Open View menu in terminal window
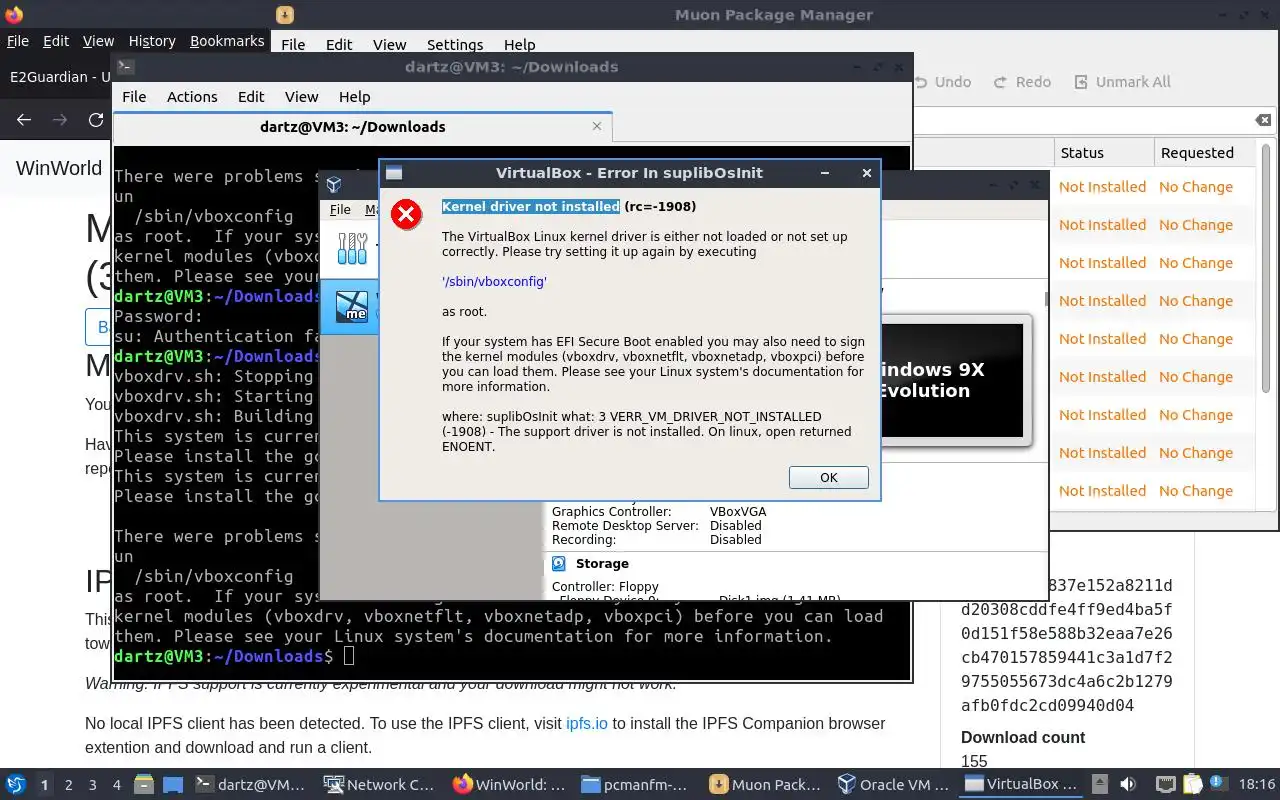Screen dimensions: 1280x800 [301, 97]
